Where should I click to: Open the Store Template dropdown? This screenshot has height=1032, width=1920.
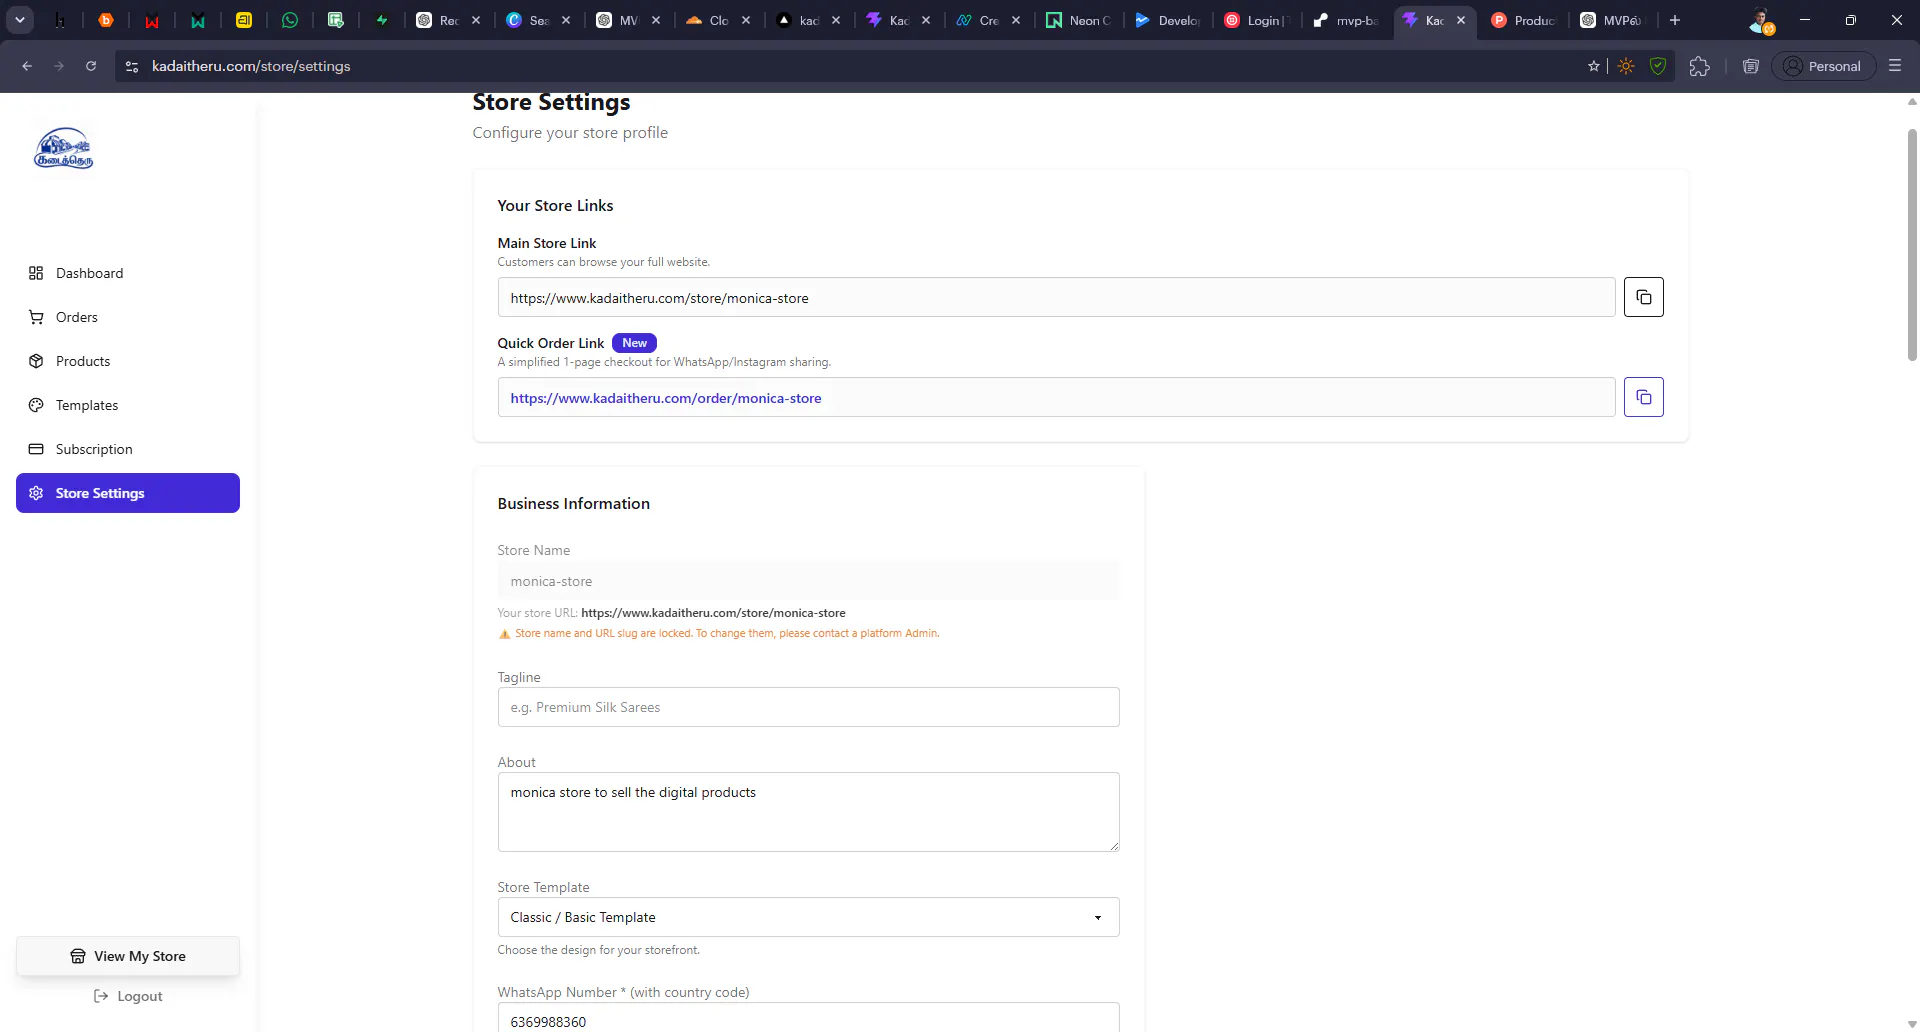click(808, 917)
